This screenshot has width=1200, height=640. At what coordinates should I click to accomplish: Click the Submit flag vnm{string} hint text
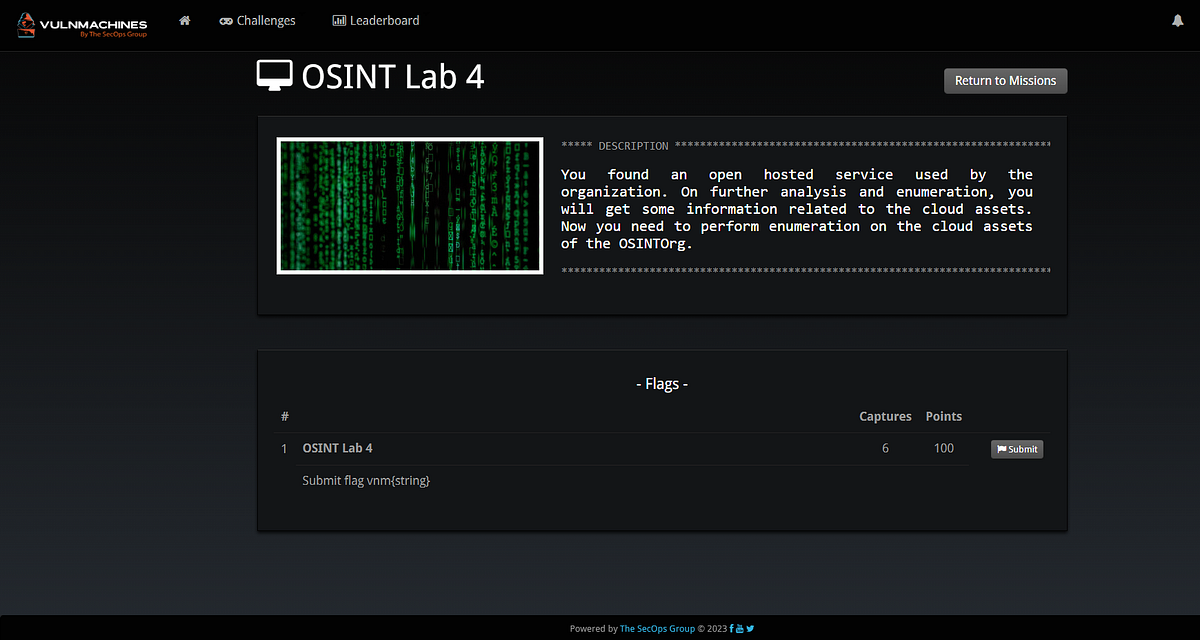point(366,480)
